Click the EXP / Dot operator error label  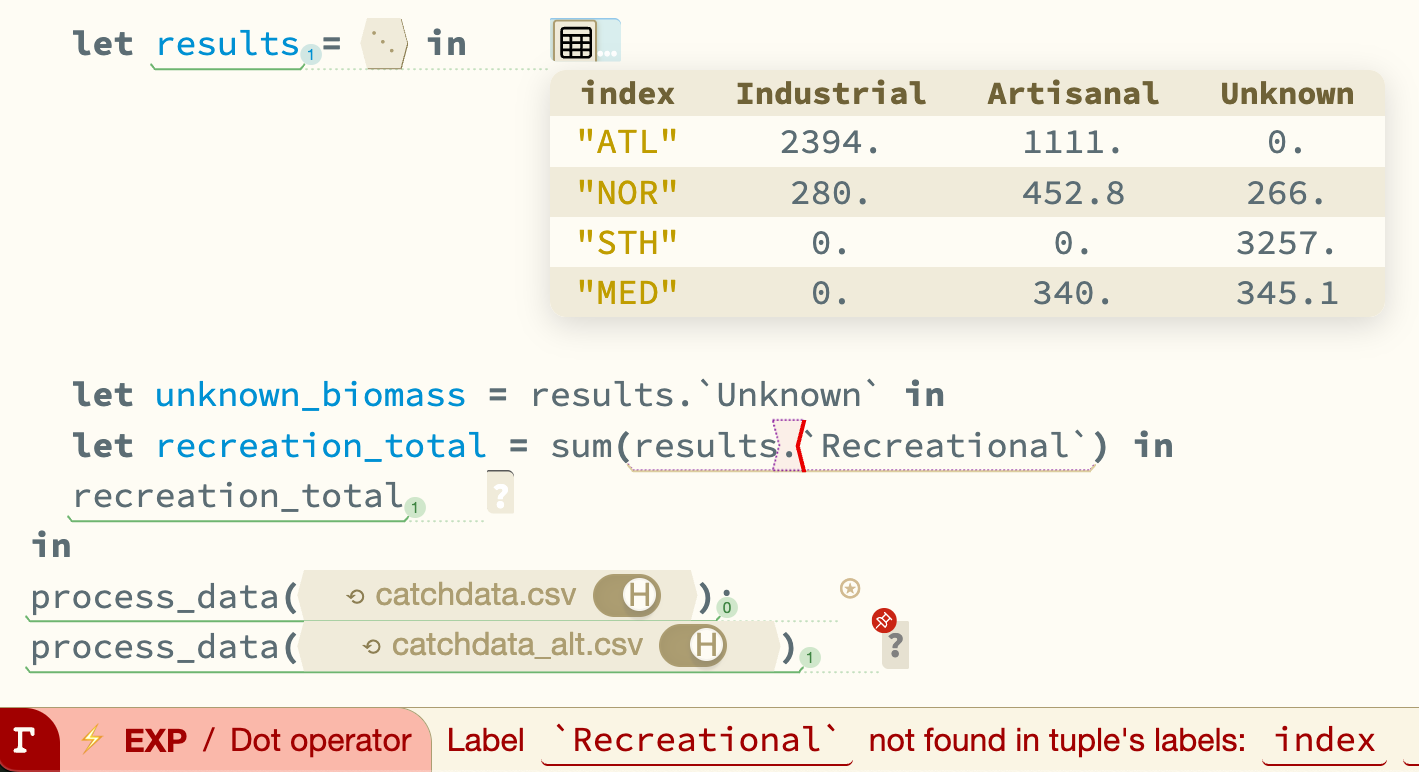pos(268,740)
